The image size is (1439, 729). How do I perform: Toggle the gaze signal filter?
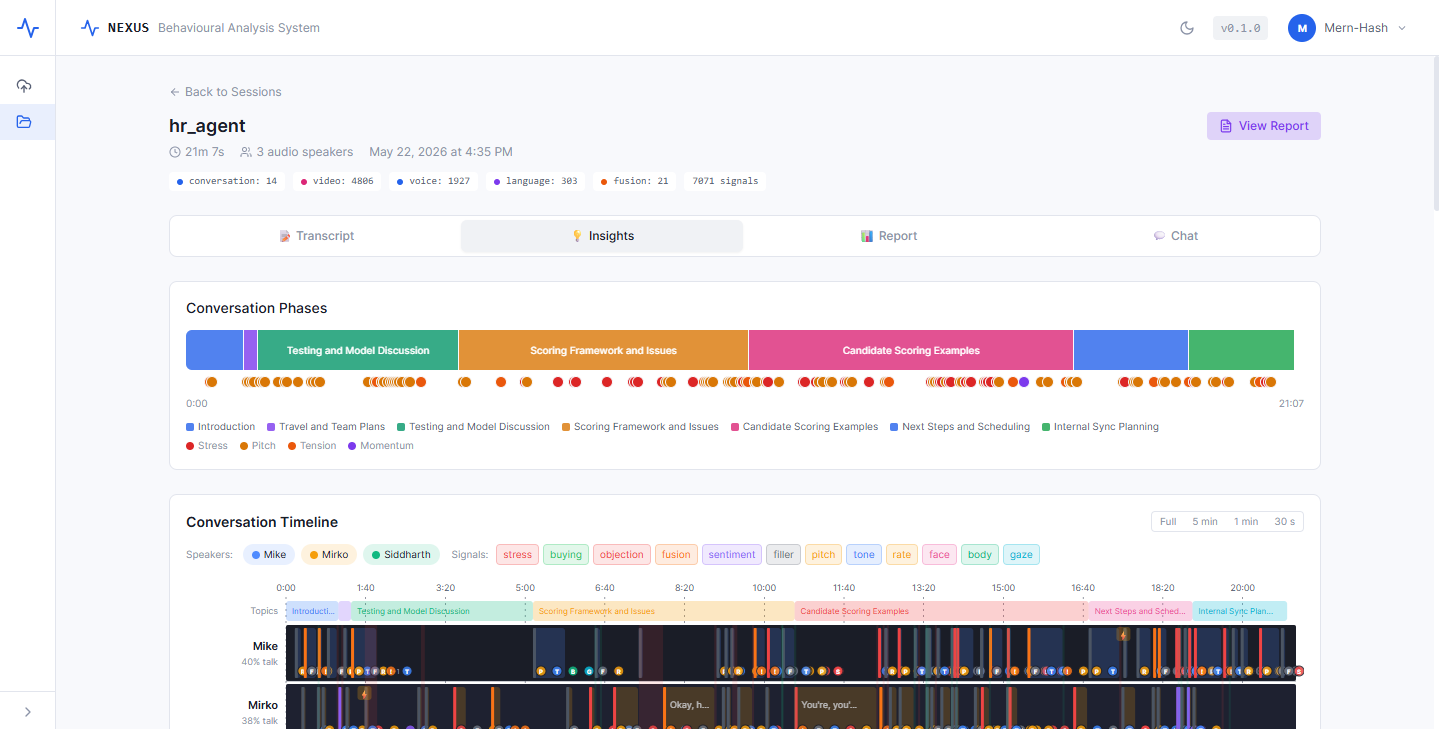click(x=1021, y=554)
